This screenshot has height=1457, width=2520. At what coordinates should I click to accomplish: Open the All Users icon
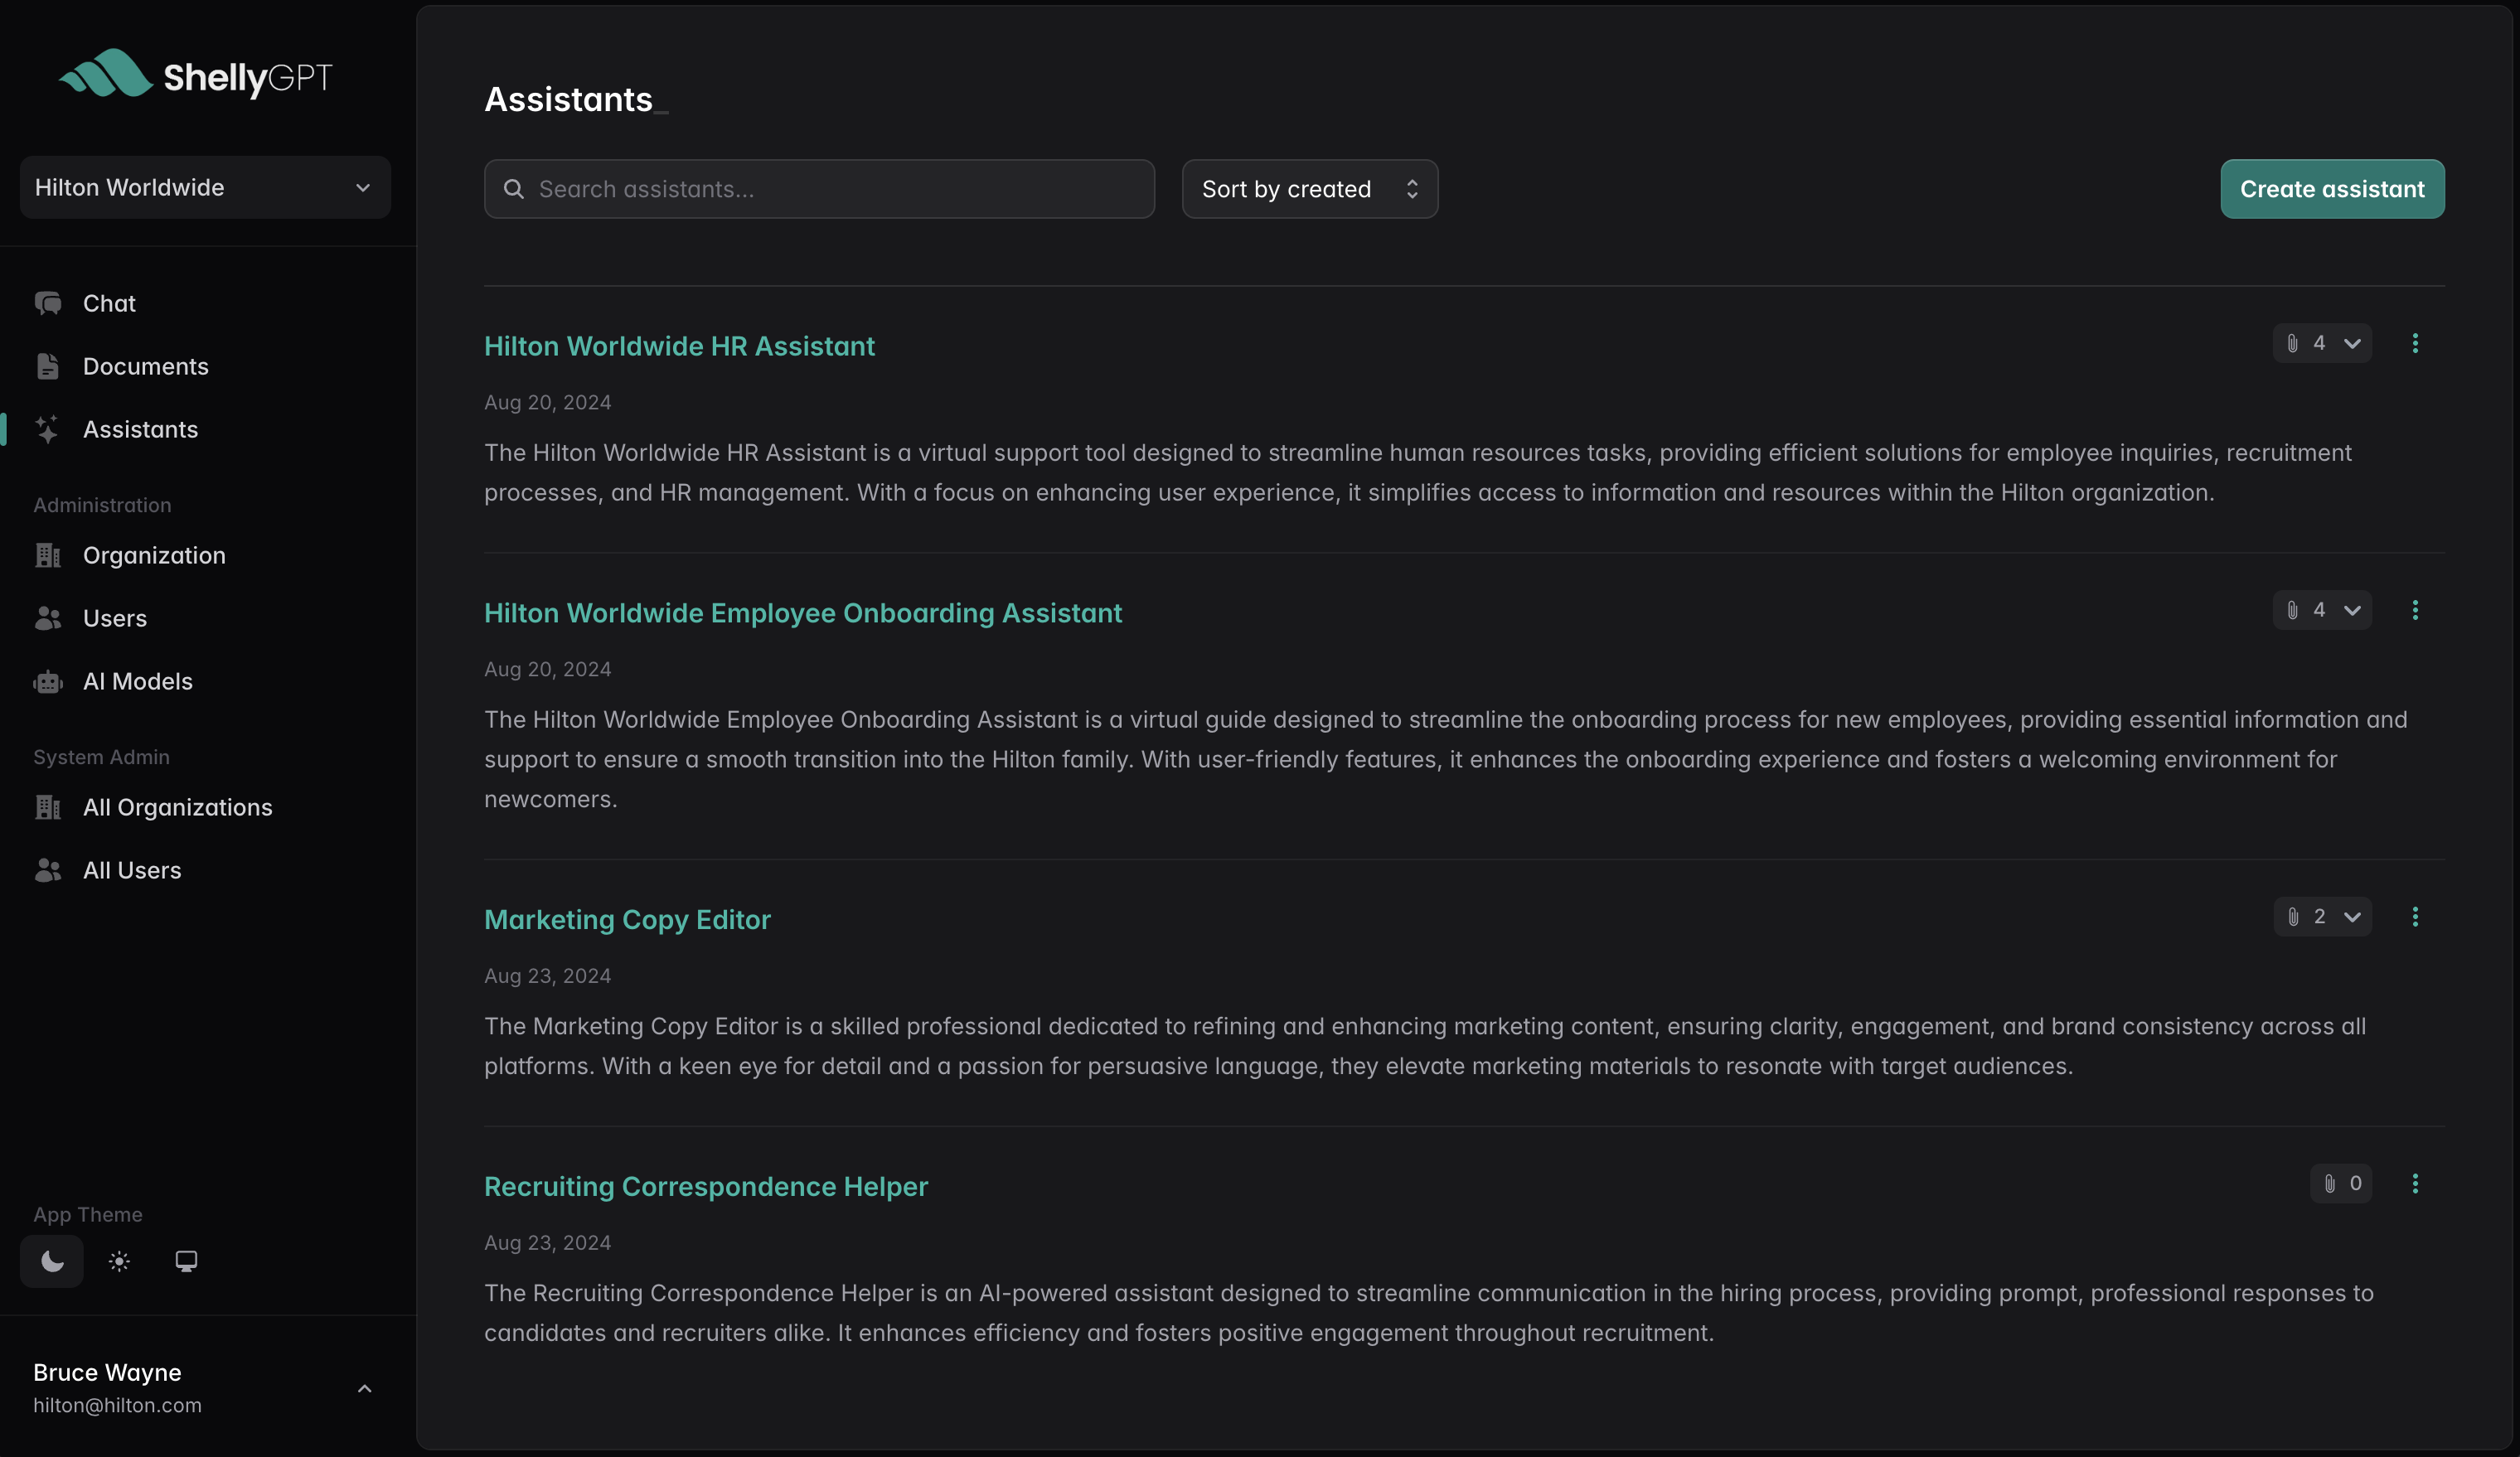(49, 869)
